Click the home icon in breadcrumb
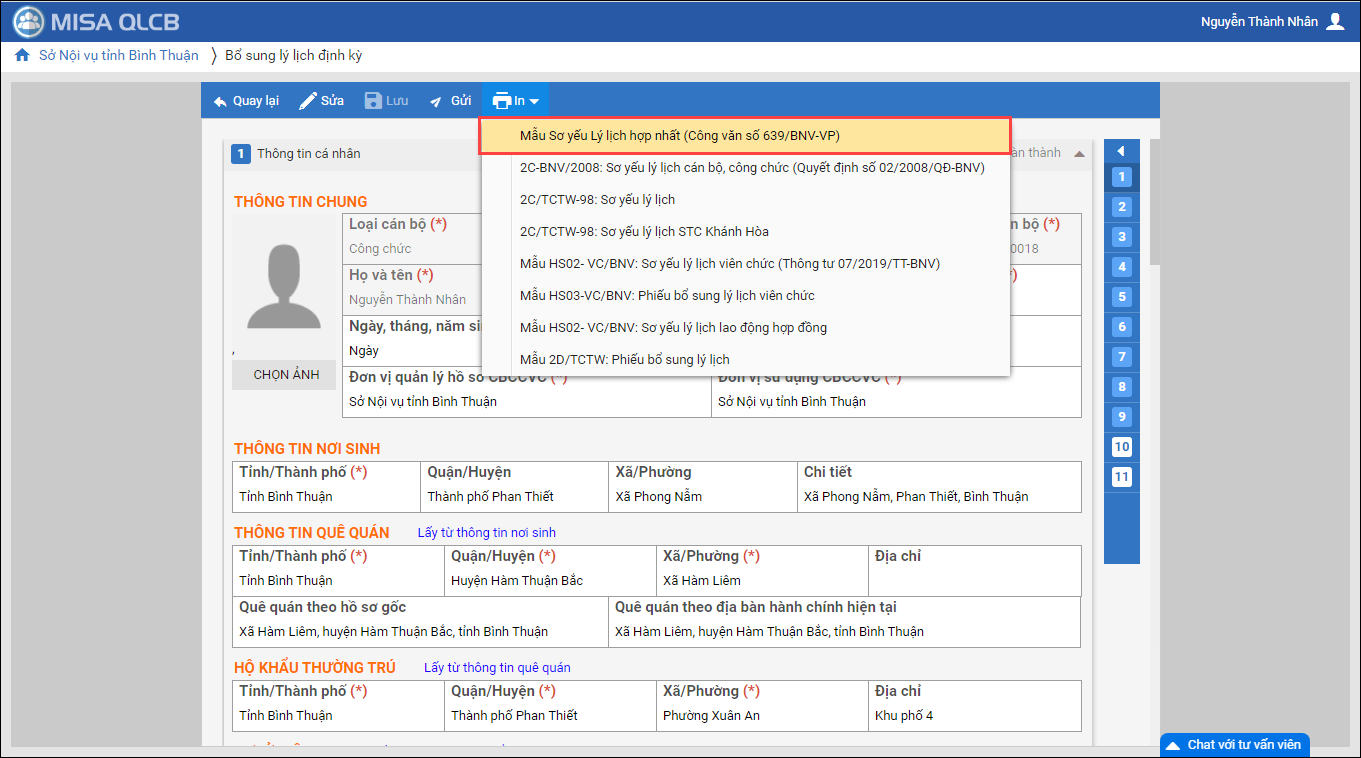The height and width of the screenshot is (758, 1361). [22, 56]
